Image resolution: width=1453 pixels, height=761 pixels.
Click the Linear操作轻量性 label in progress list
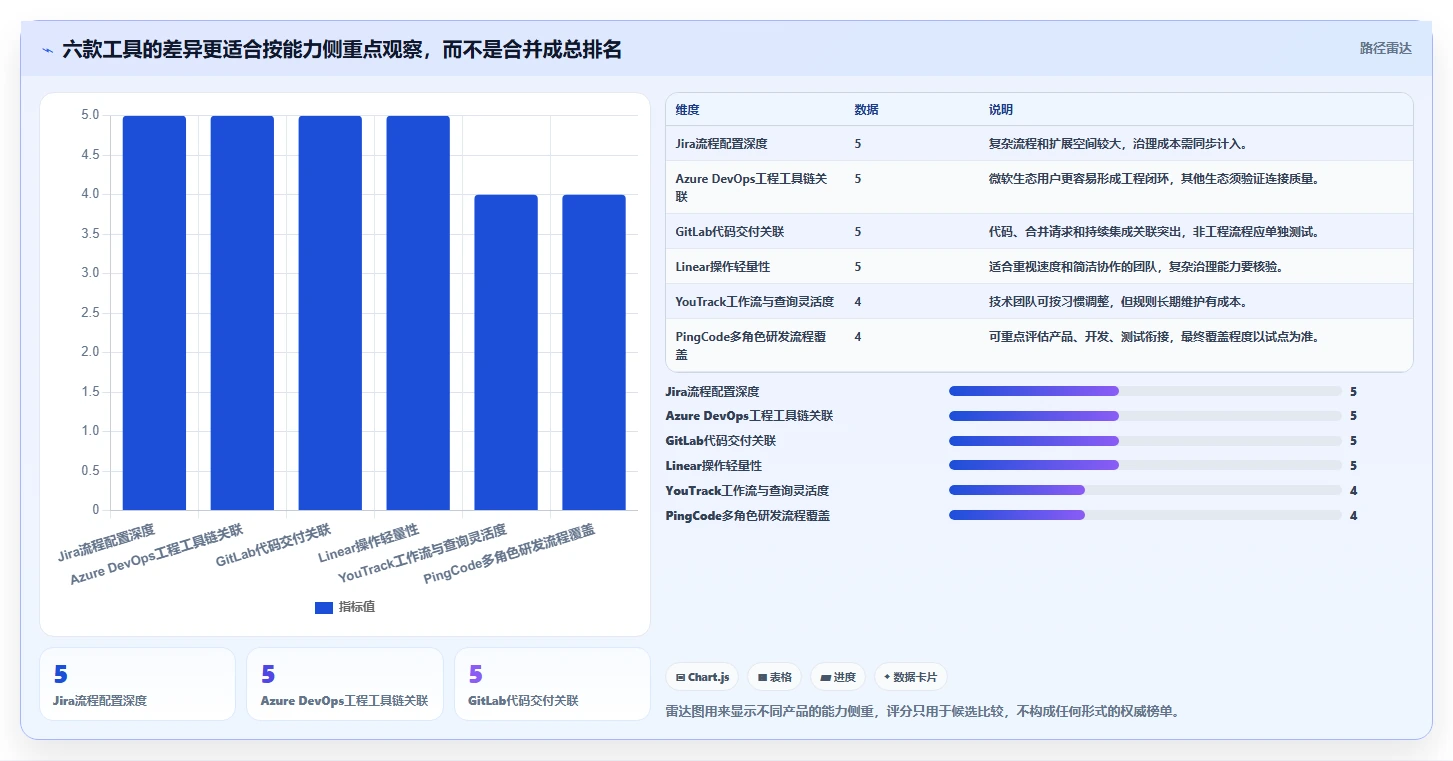(x=714, y=465)
